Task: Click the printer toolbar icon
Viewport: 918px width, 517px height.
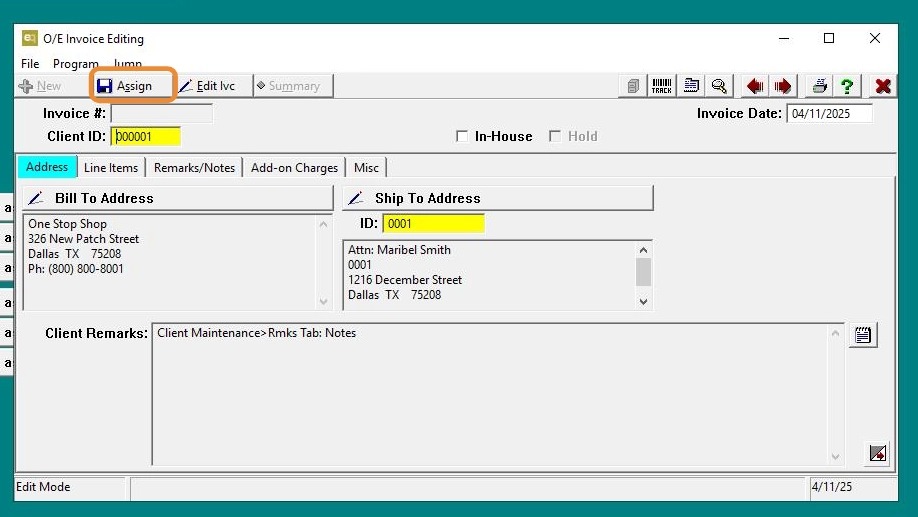Action: (x=820, y=86)
